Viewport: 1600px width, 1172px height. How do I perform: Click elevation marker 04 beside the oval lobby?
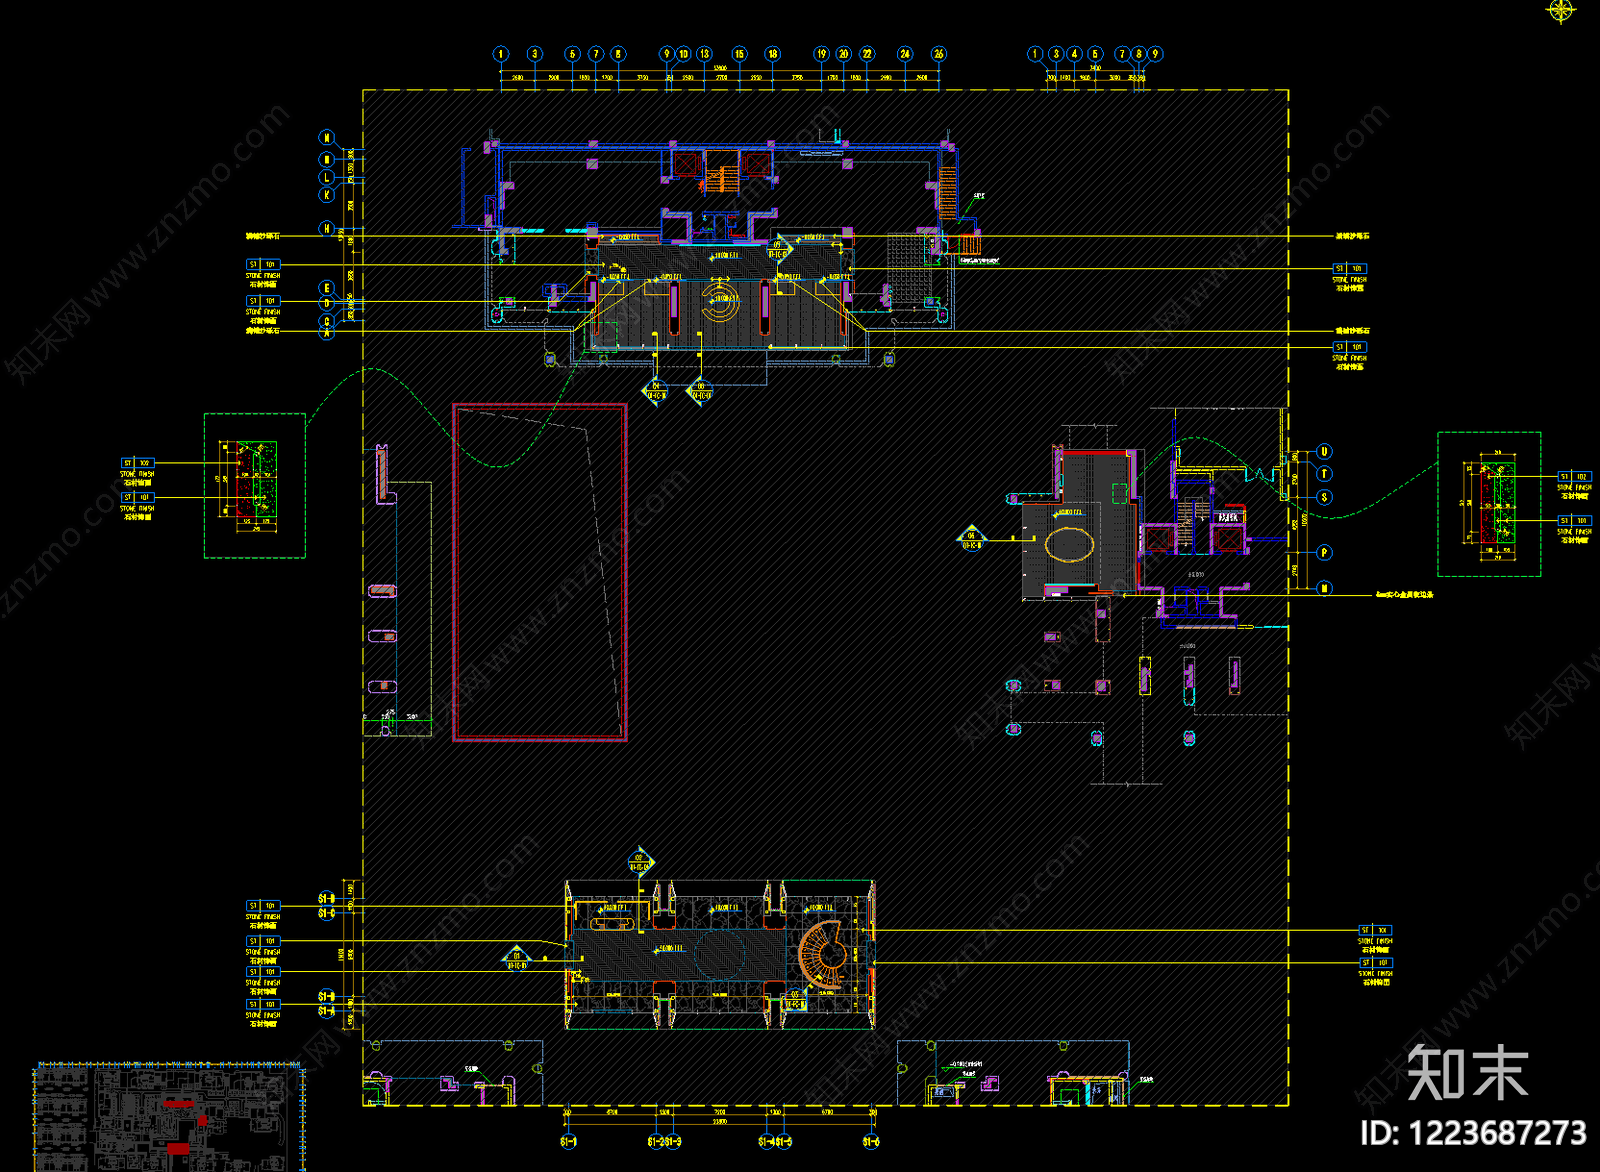pyautogui.click(x=971, y=540)
